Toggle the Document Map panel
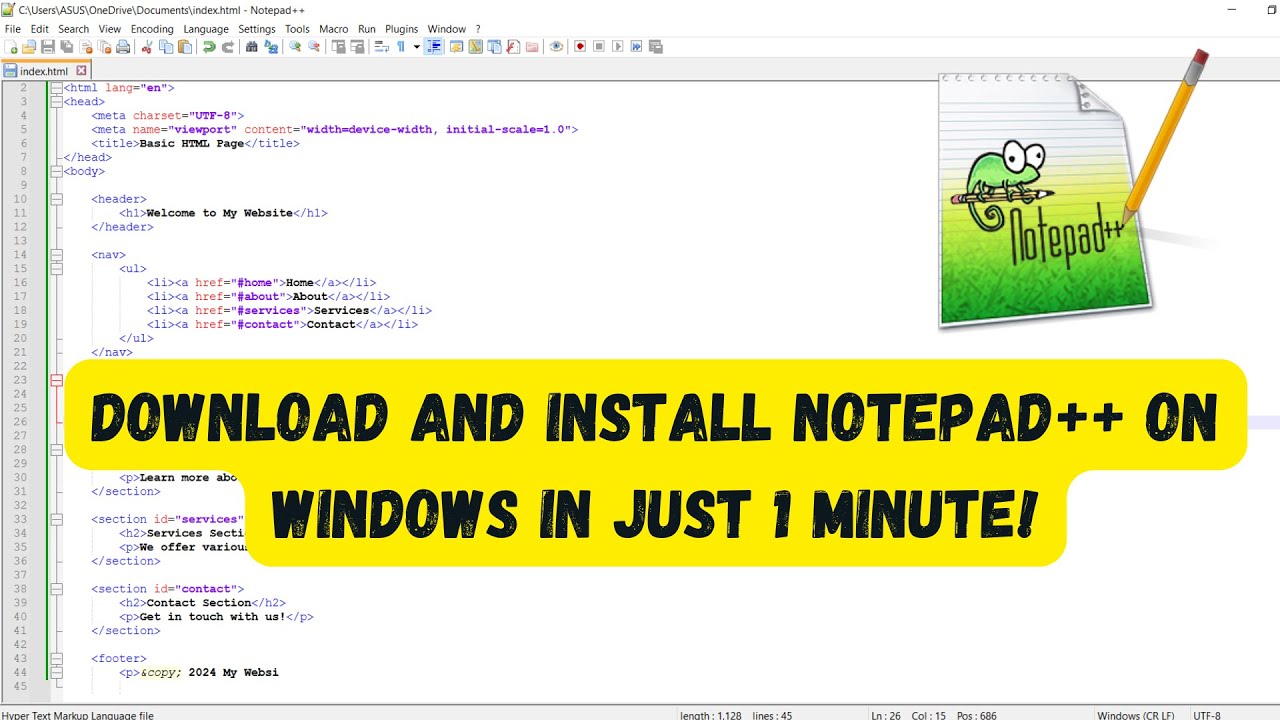Image resolution: width=1280 pixels, height=720 pixels. (x=476, y=46)
